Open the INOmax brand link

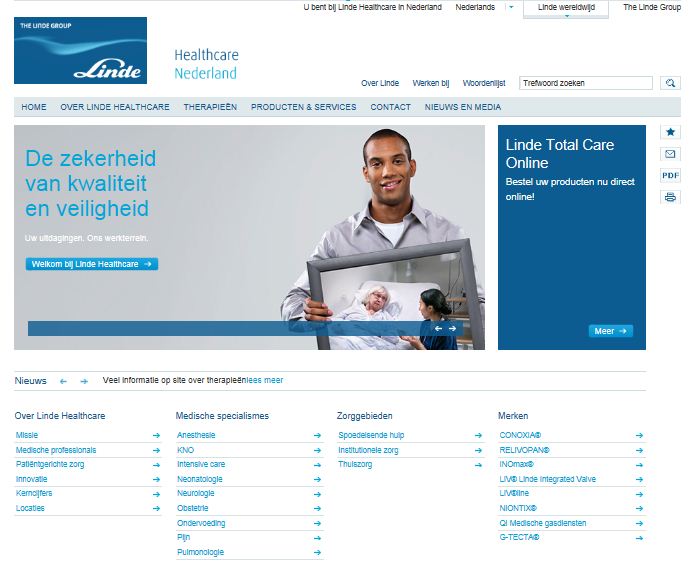(x=516, y=464)
